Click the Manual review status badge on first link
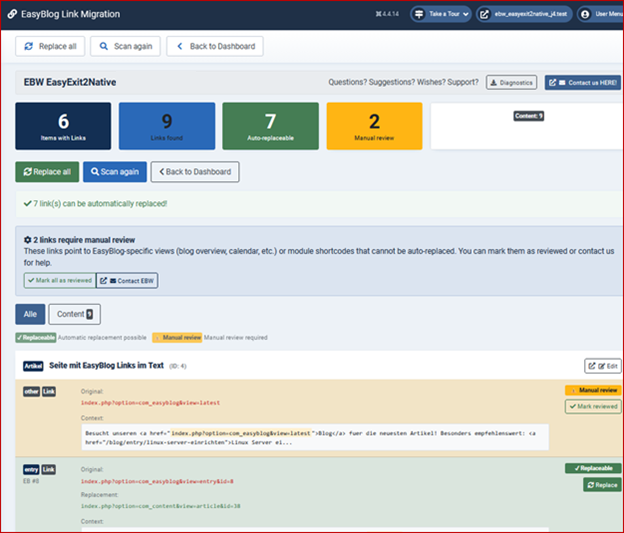Screen dimensions: 624x533 pyautogui.click(x=593, y=390)
